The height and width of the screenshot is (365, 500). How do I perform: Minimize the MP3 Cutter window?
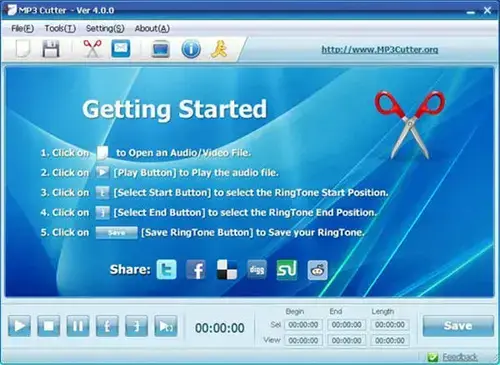(471, 11)
